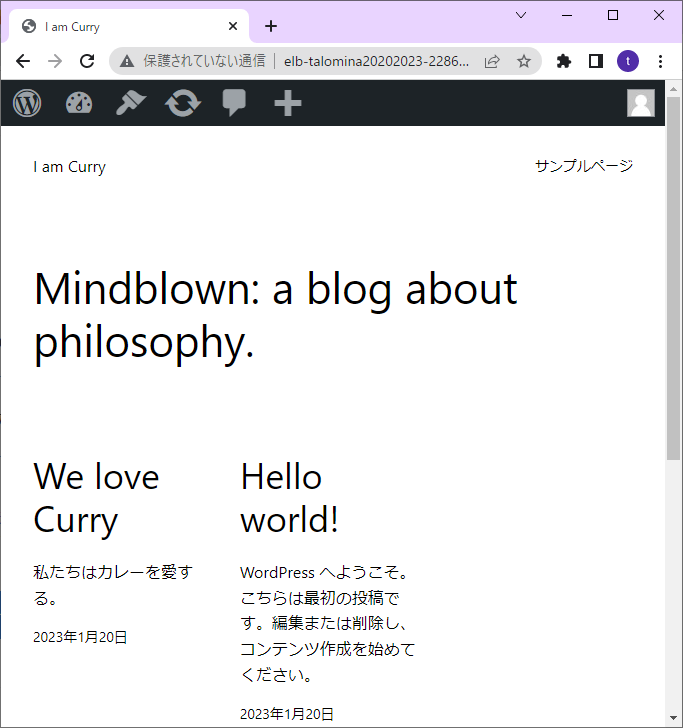
Task: Open a new browser tab
Action: tap(271, 26)
